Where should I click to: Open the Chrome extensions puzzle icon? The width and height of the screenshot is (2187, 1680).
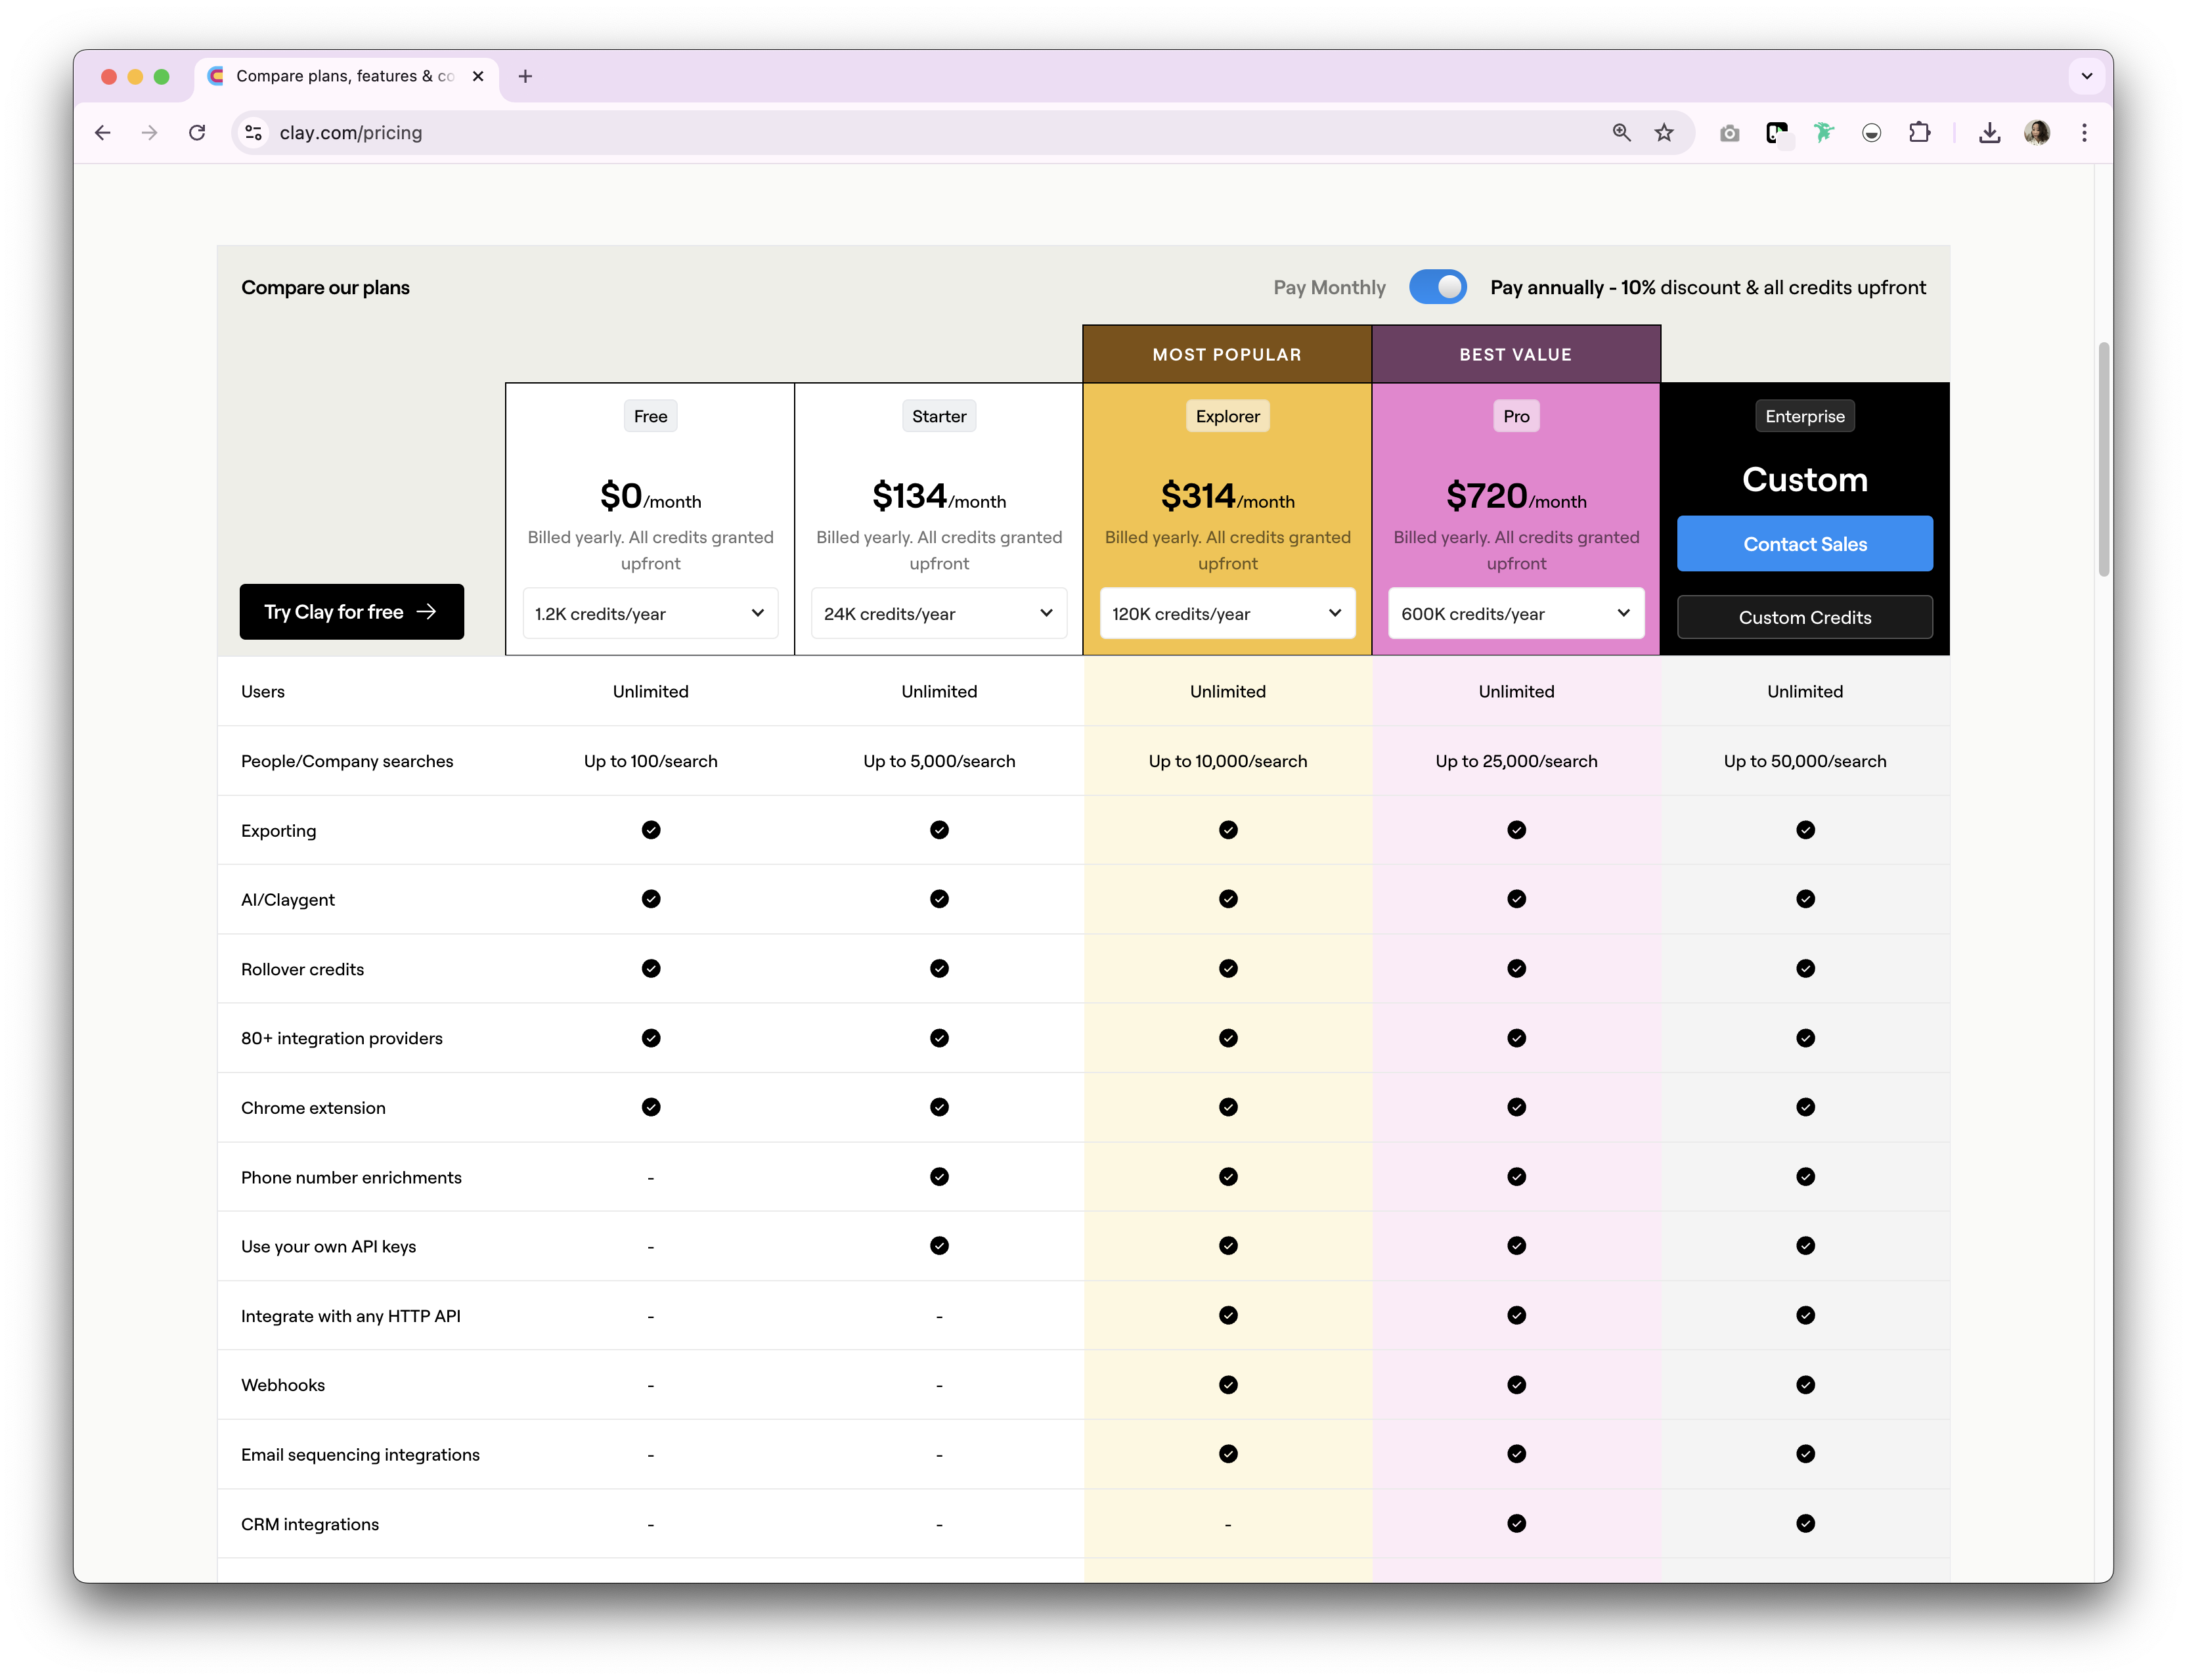click(1919, 133)
